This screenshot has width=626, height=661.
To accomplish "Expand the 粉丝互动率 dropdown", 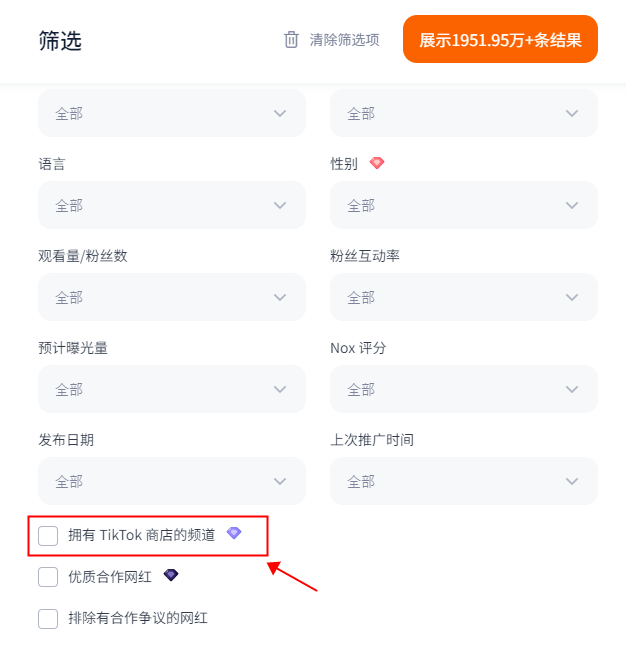I will (x=463, y=297).
